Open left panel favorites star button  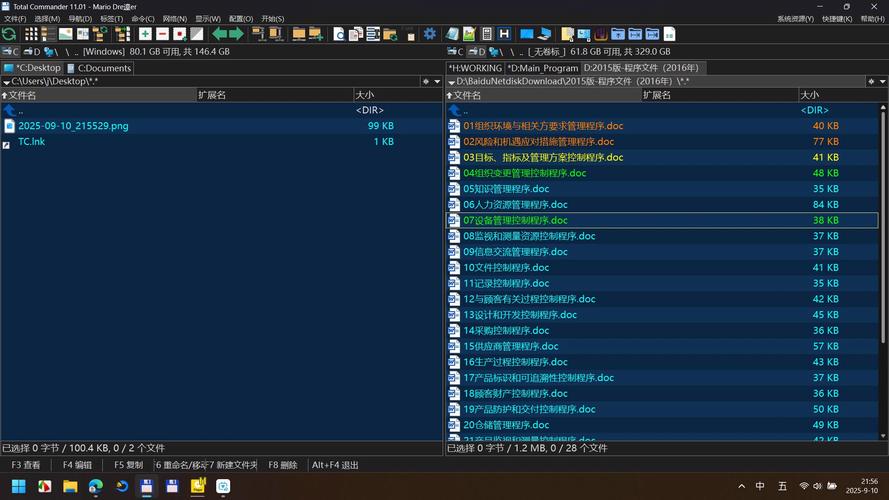click(426, 82)
